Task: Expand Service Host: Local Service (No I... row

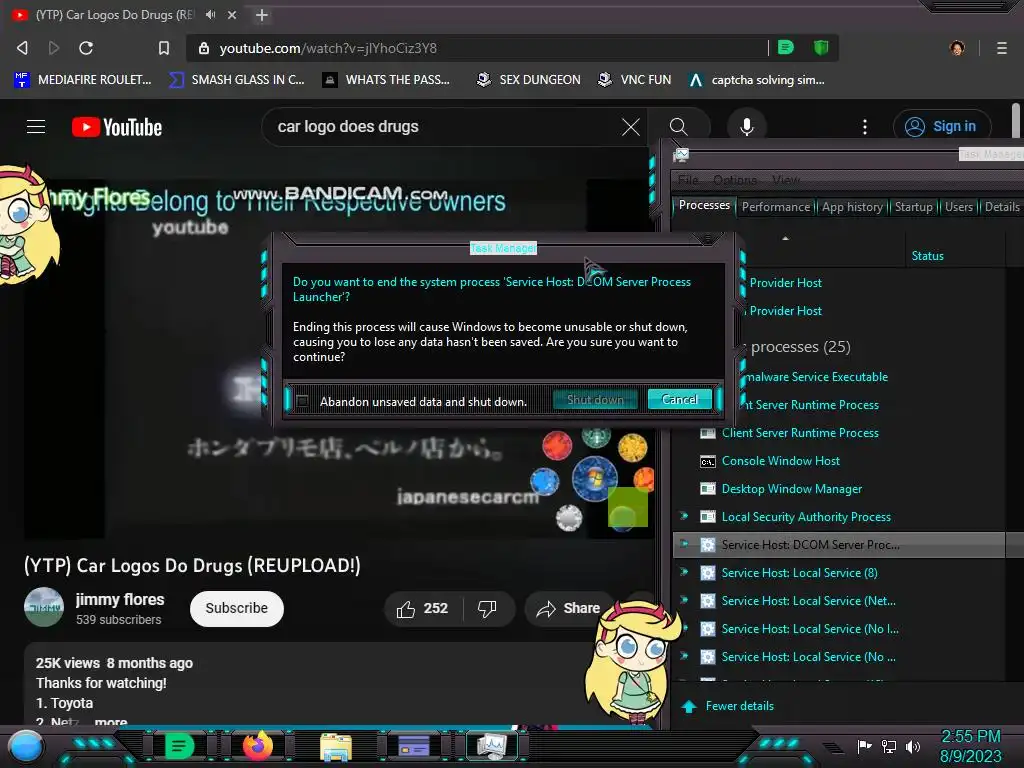Action: click(684, 629)
